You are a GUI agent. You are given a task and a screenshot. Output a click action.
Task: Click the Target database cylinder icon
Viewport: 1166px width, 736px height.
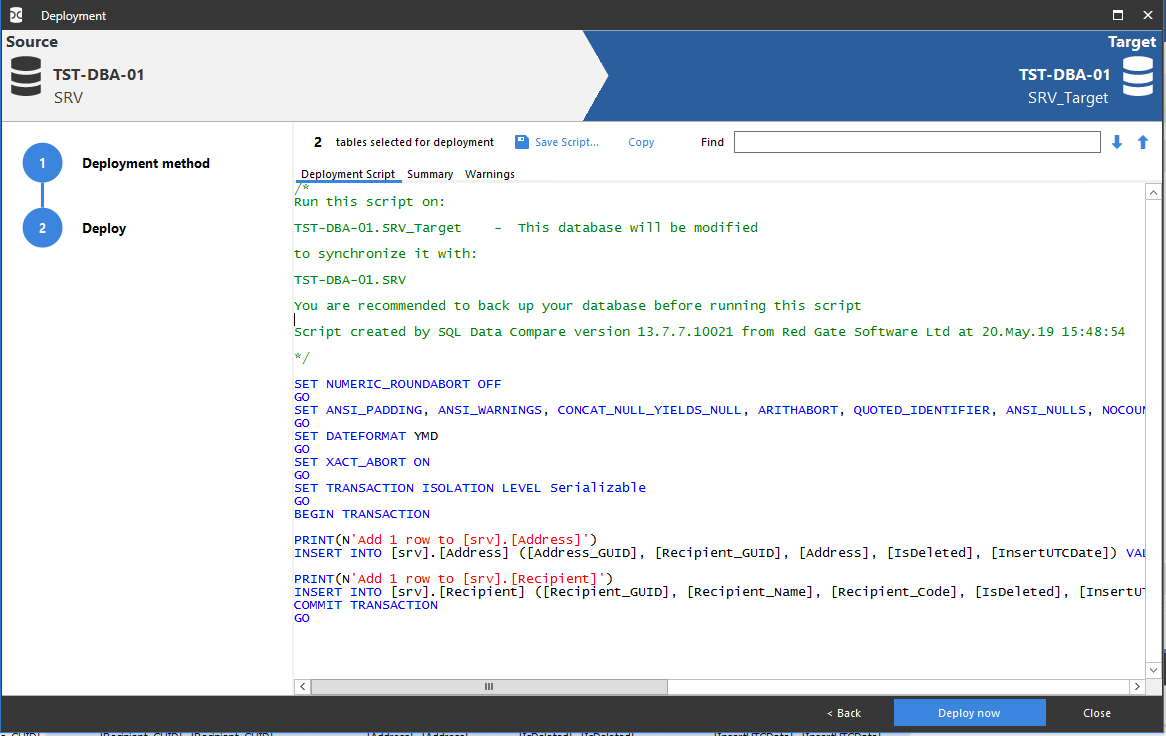tap(1138, 76)
